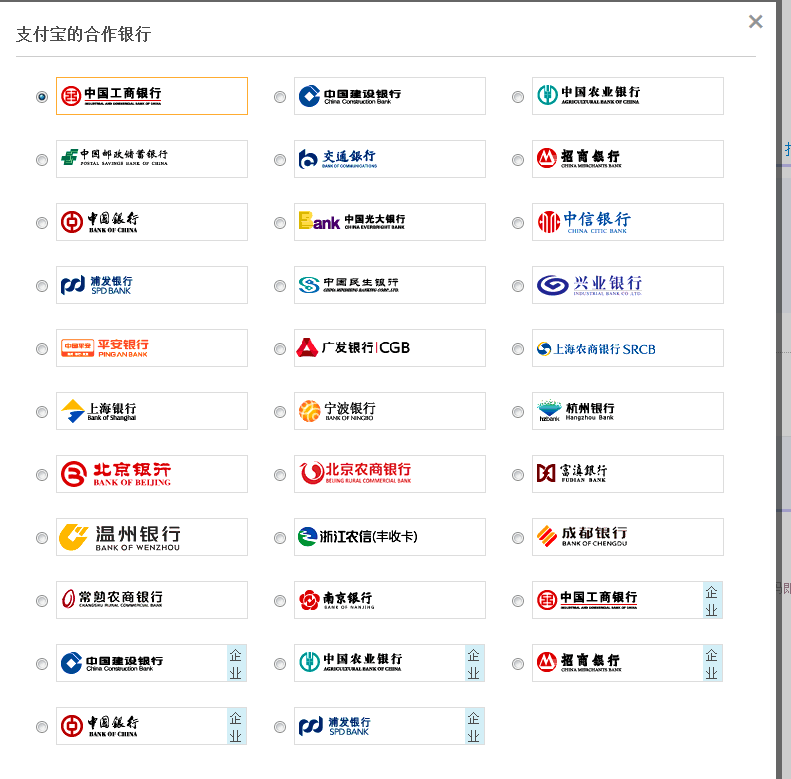Screen dimensions: 791x779
Task: Select radio button for 常熟农商银行
Action: tap(42, 601)
